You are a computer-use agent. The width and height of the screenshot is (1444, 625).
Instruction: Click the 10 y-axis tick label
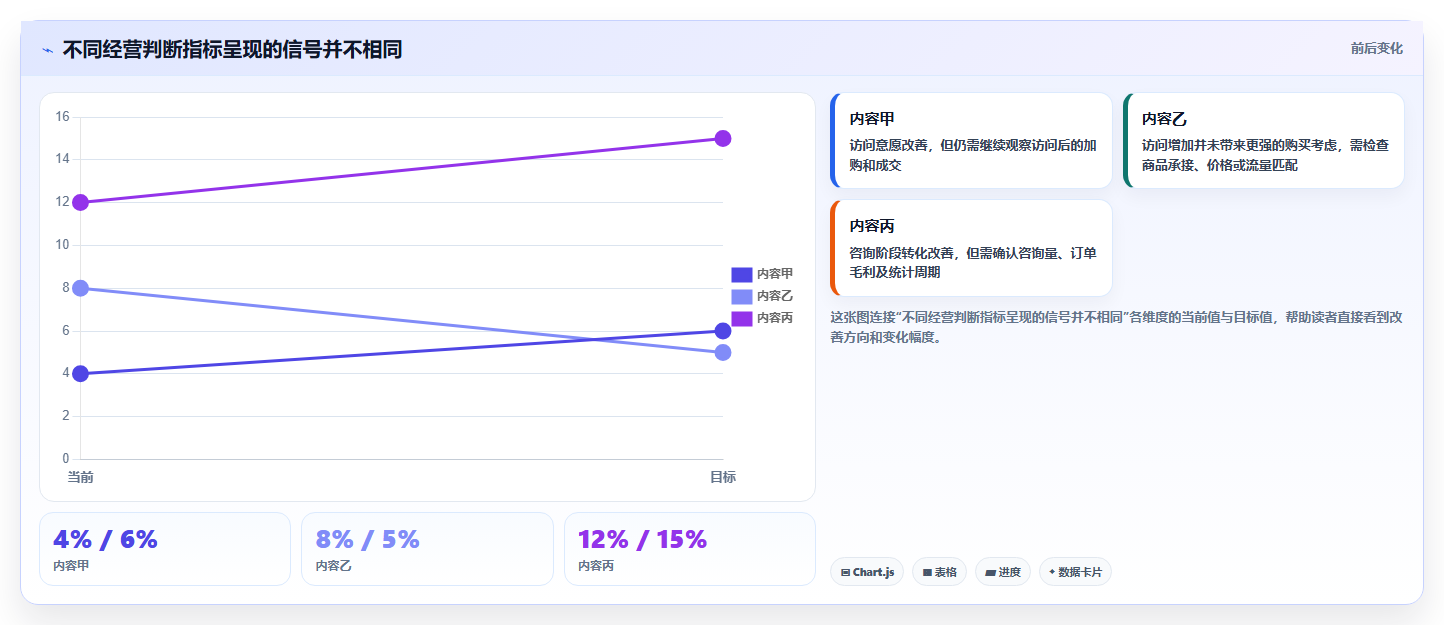(62, 245)
